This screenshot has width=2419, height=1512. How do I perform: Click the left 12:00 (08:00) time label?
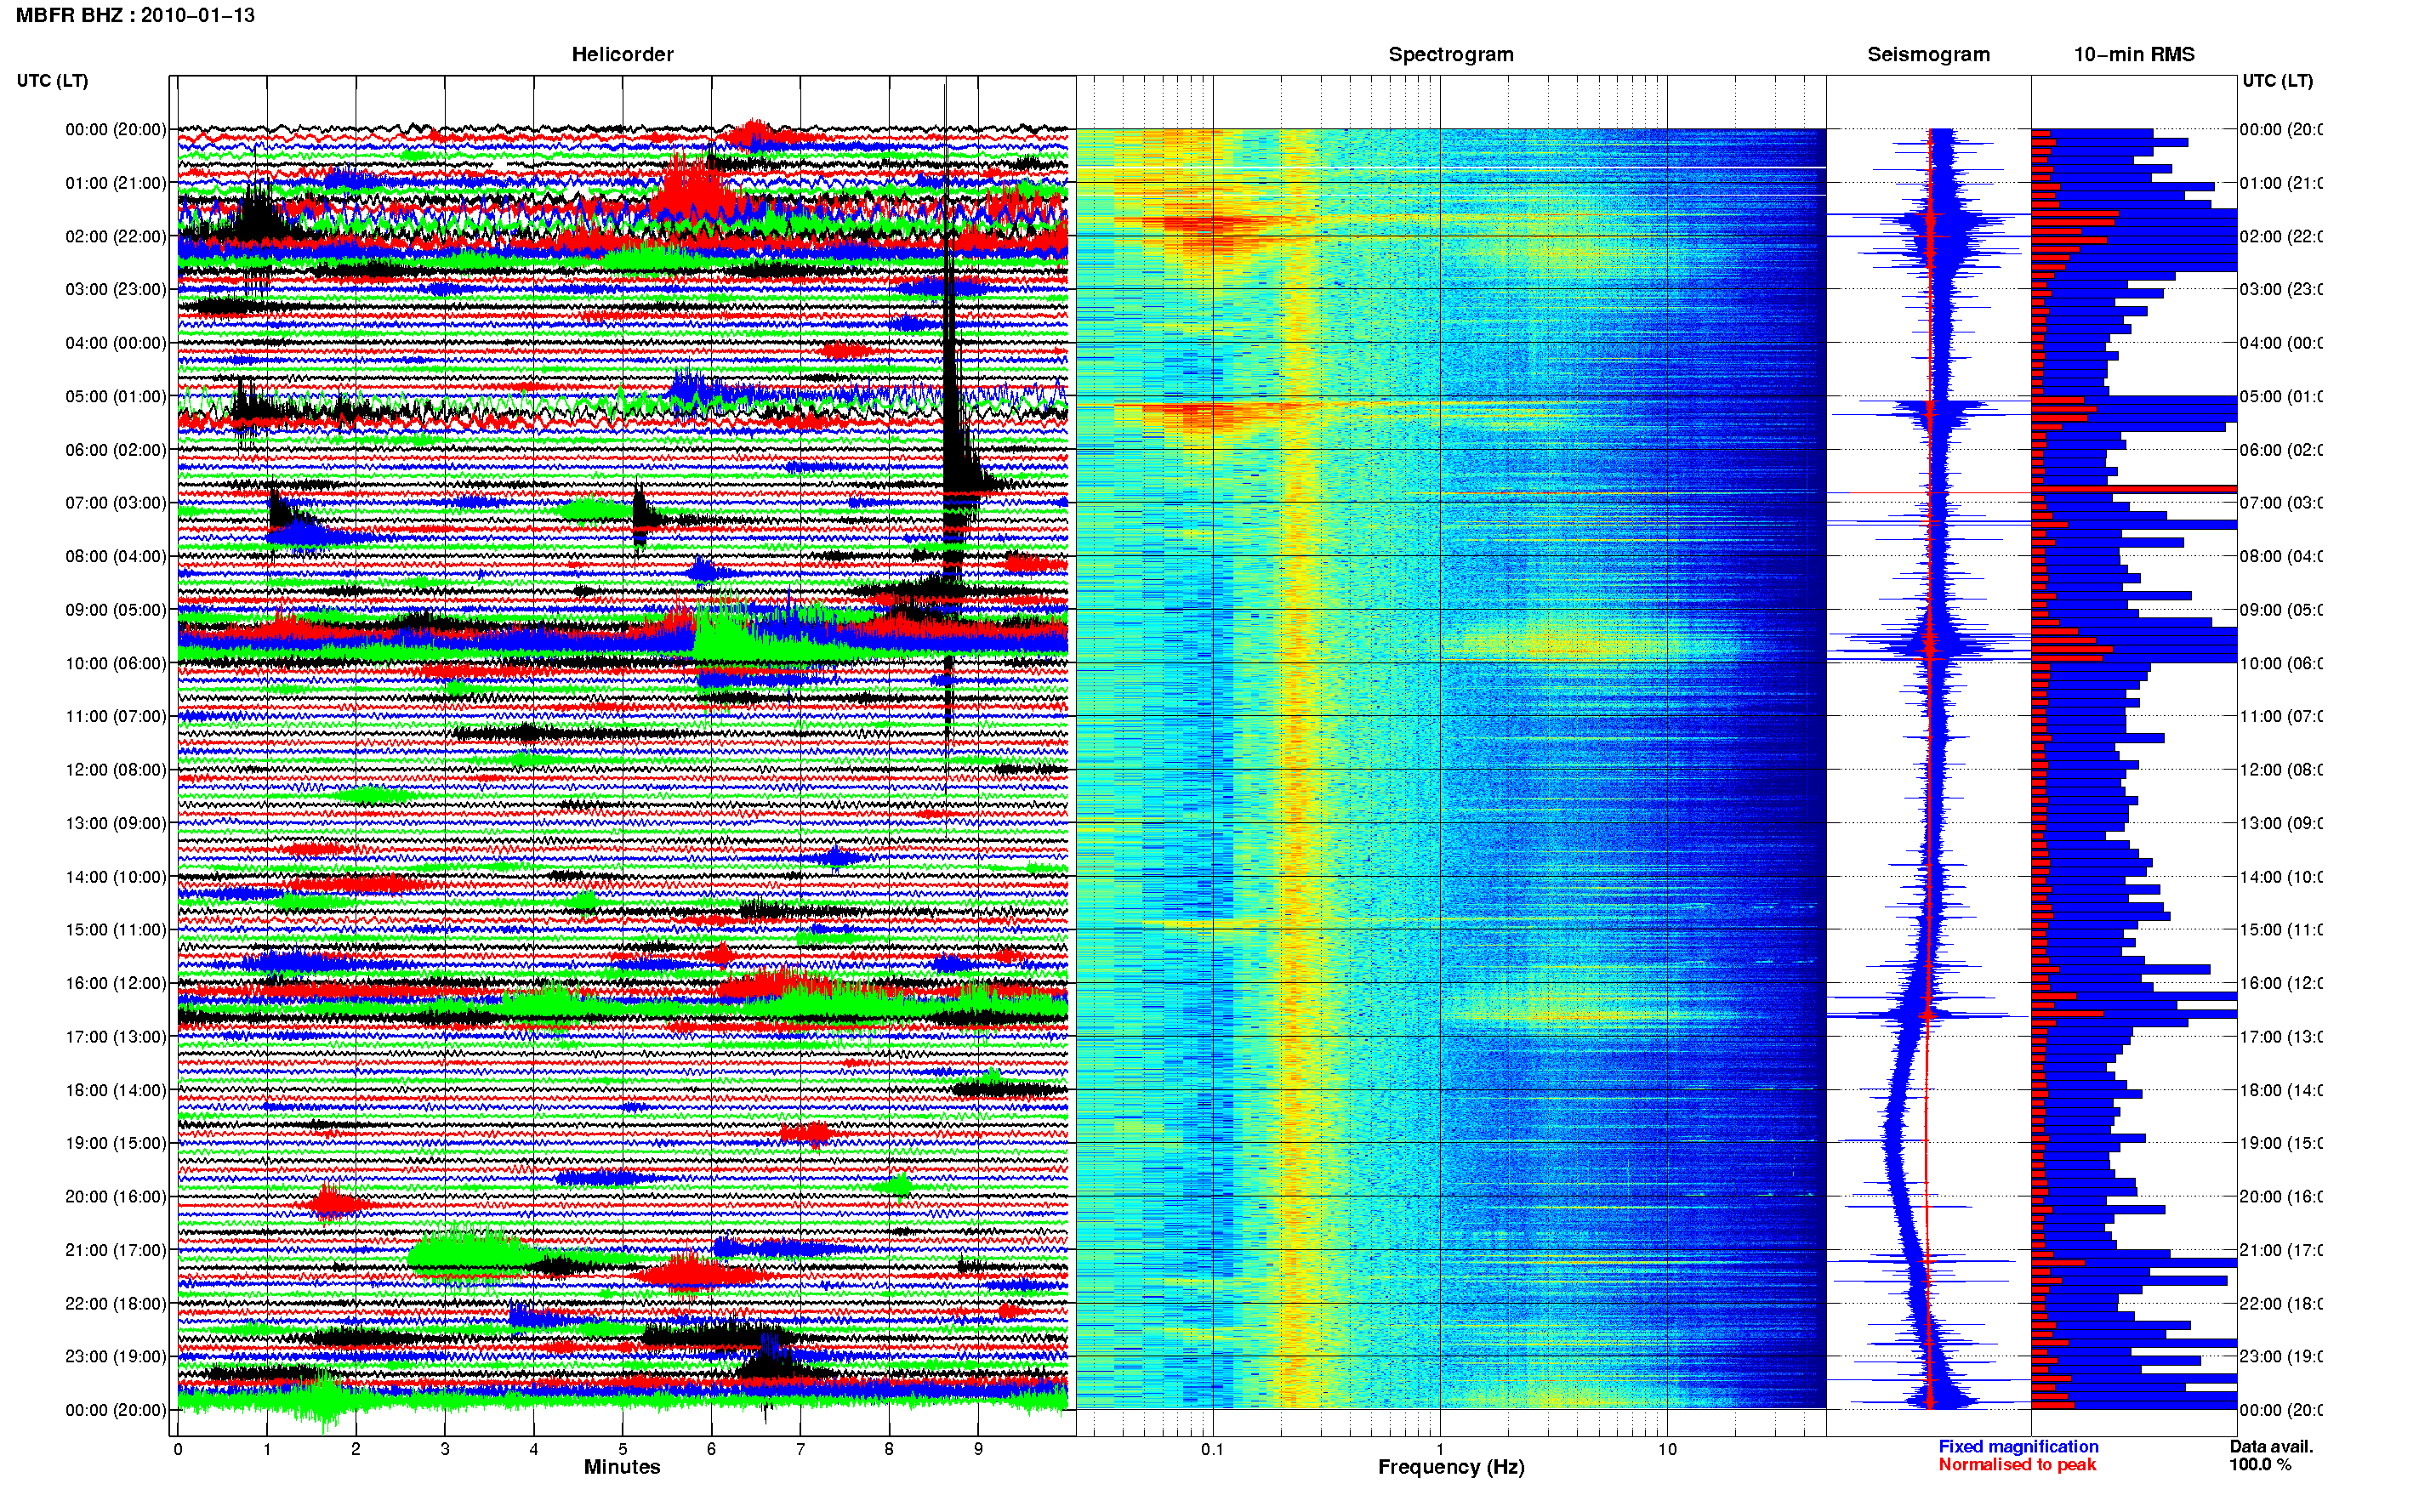(x=116, y=770)
